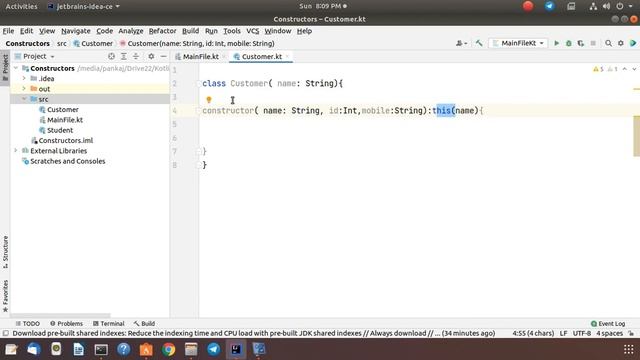Show applications grid icon
Screen dimensions: 640x360
point(629,349)
